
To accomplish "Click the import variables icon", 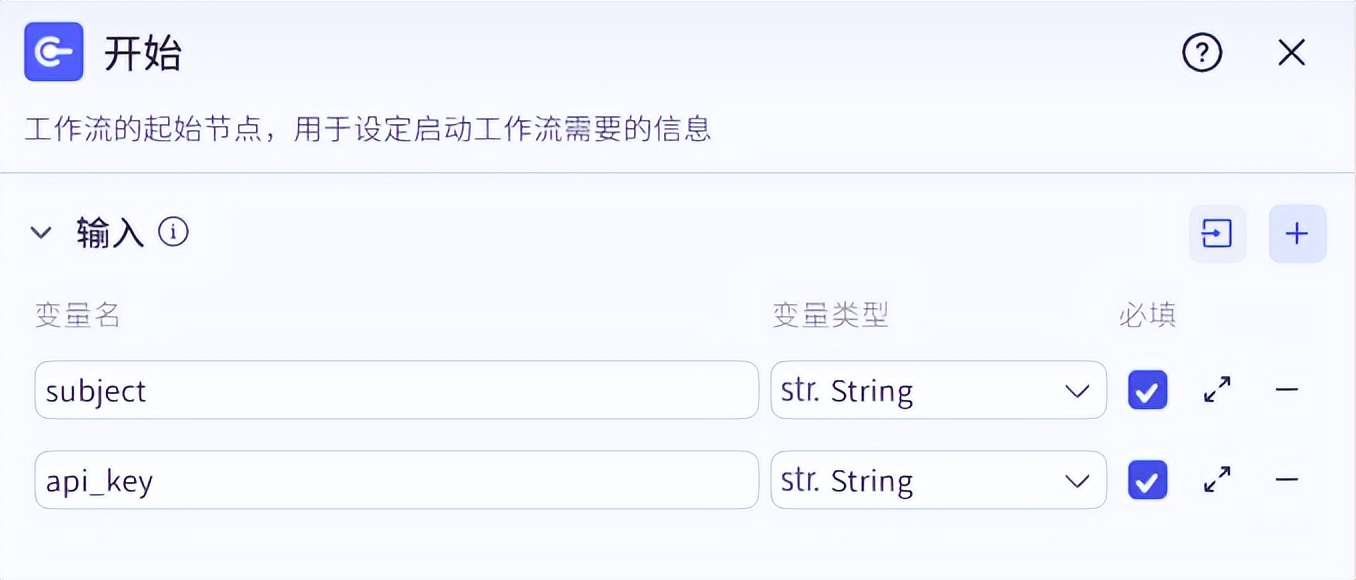I will tap(1217, 234).
